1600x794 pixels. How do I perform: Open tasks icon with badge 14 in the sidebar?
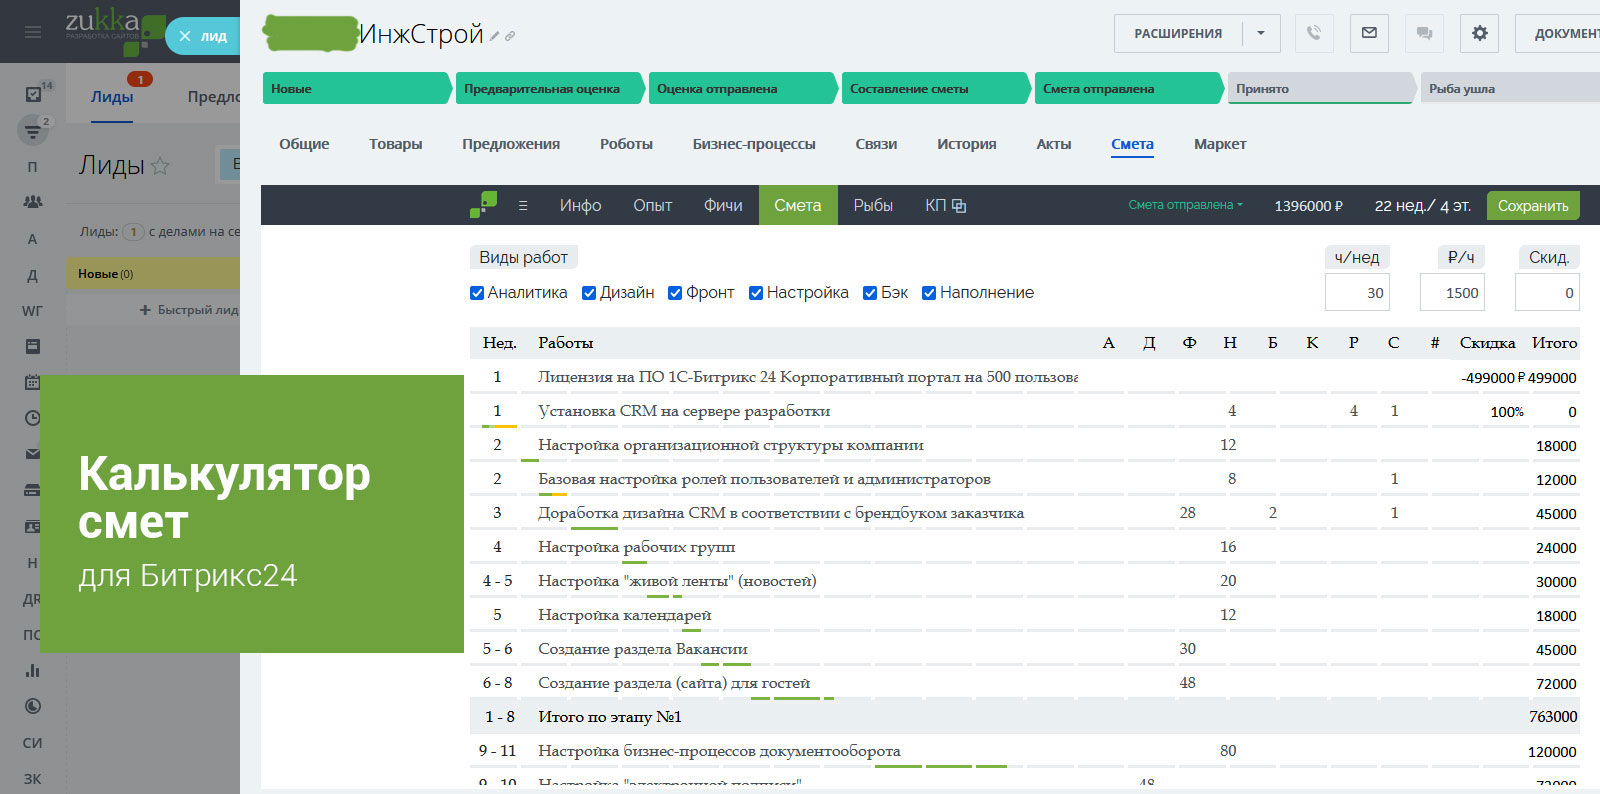pos(33,94)
